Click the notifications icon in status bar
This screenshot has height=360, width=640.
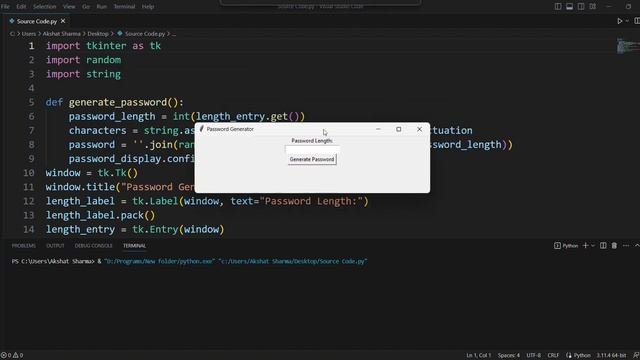[636, 356]
